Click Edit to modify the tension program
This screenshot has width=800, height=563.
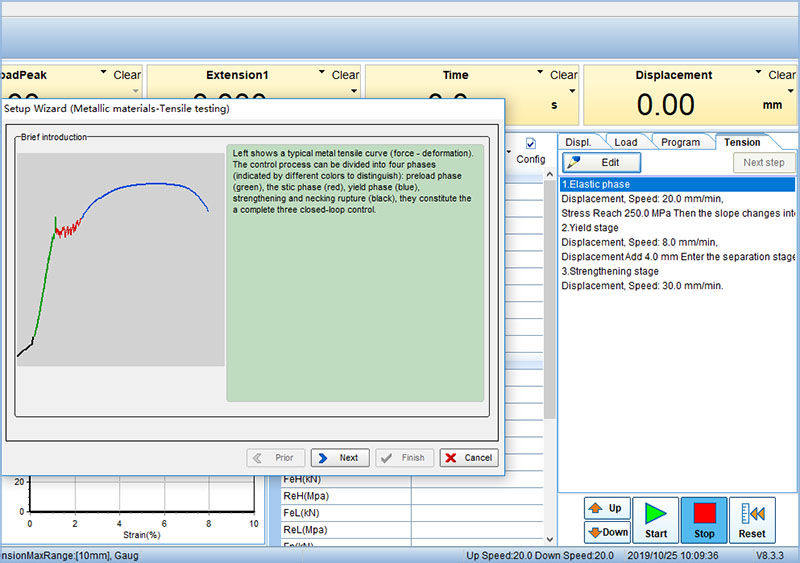[x=601, y=162]
